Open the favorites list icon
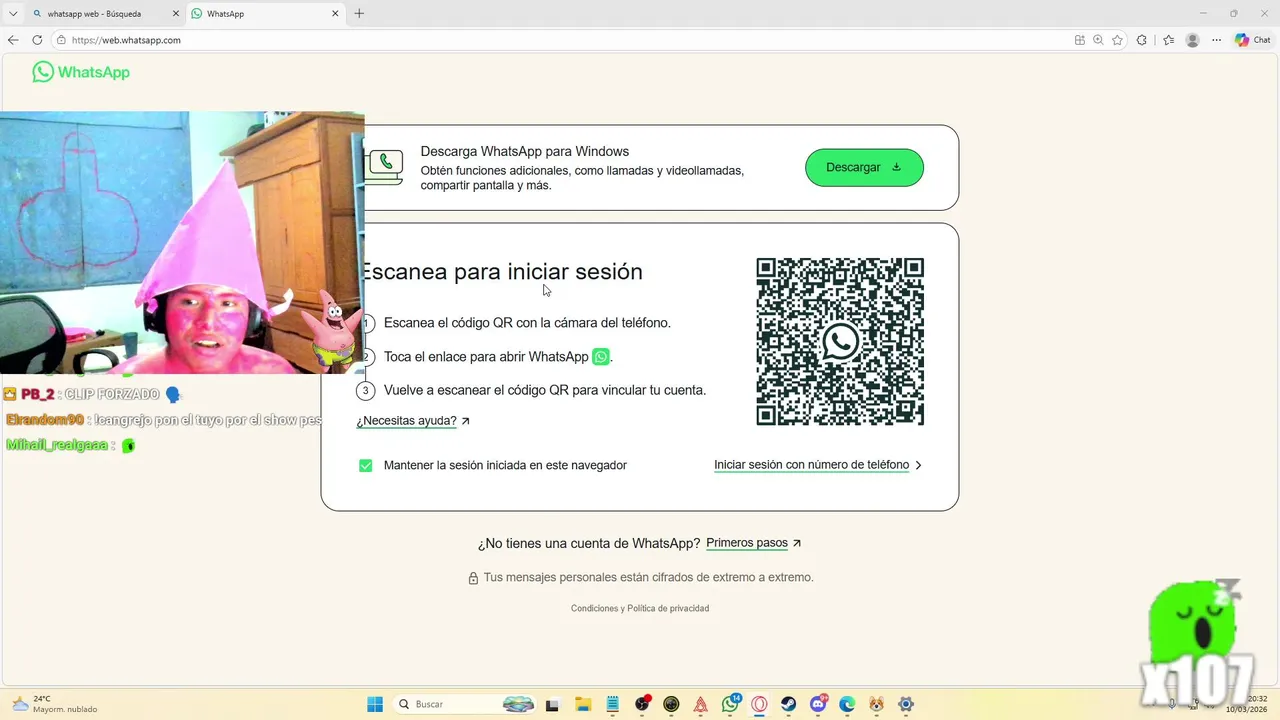Image resolution: width=1280 pixels, height=720 pixels. click(1168, 40)
